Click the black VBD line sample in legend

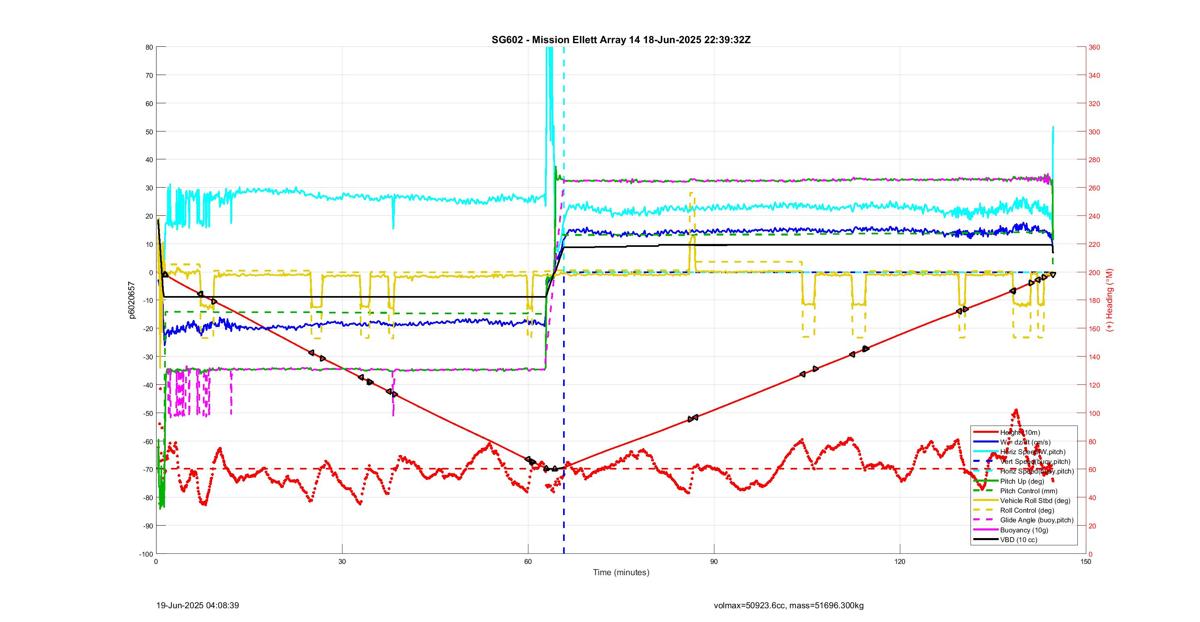[x=985, y=540]
